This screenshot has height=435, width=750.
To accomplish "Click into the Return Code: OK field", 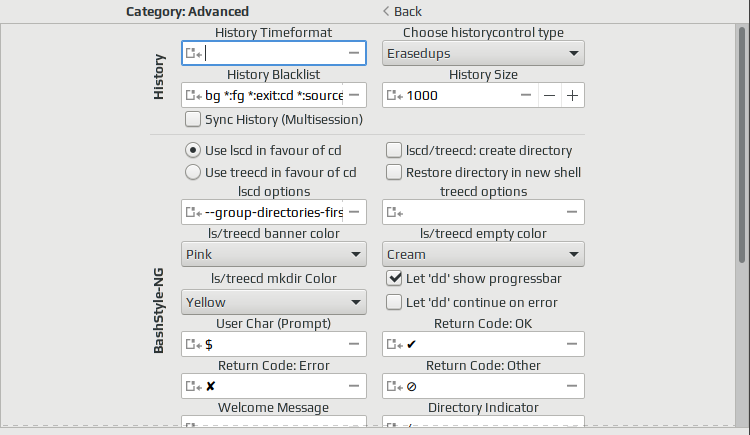I will [483, 344].
